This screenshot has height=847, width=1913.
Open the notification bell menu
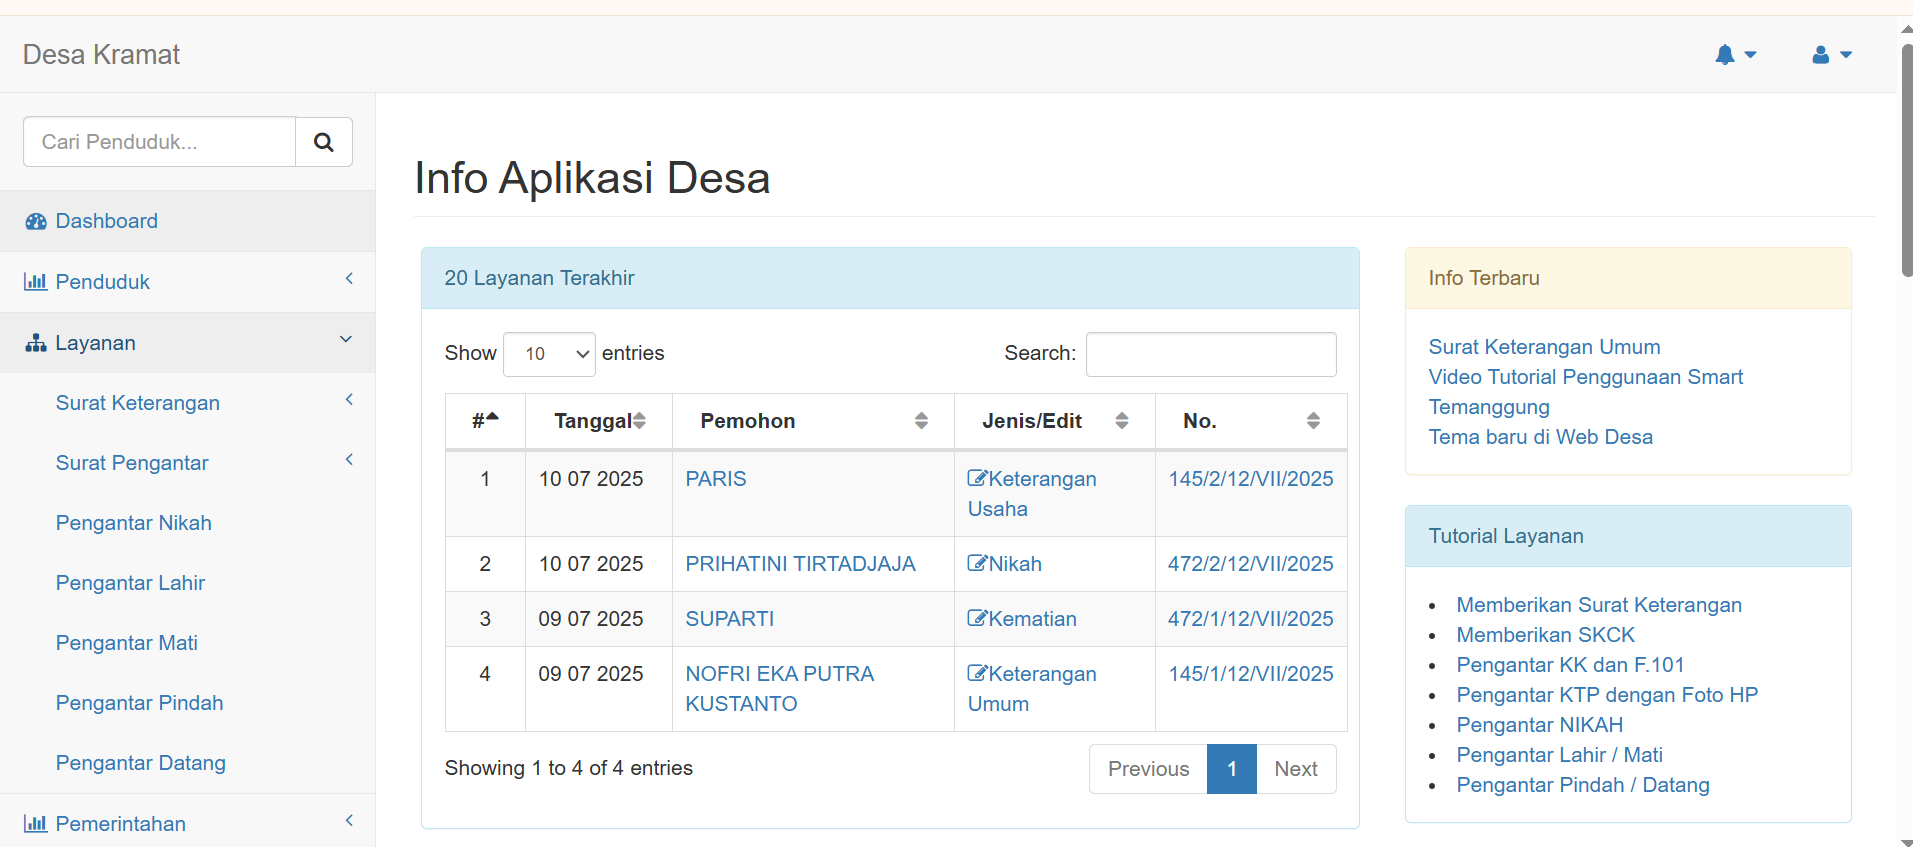tap(1735, 55)
